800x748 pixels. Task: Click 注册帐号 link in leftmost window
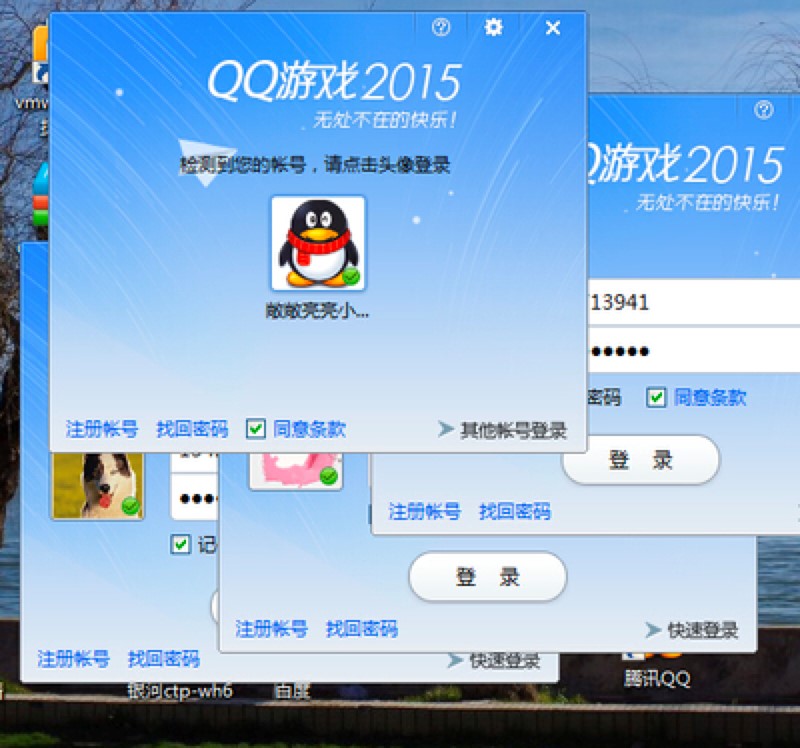[73, 659]
